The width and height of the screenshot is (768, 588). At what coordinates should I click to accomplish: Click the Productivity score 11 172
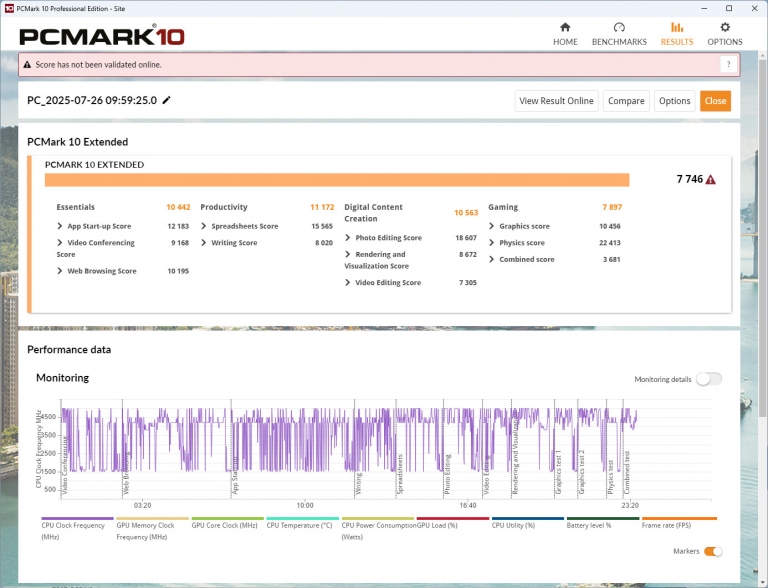322,207
